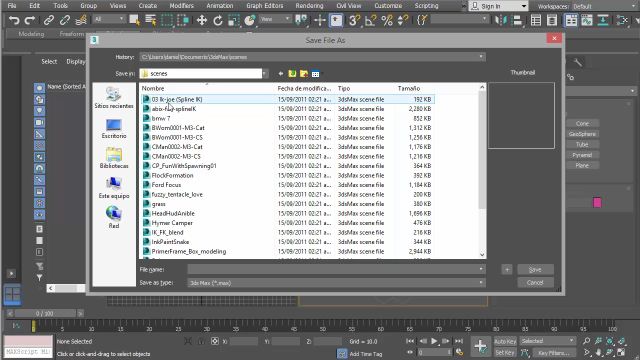This screenshot has width=640, height=360.
Task: Click the pink object color swatch
Action: (597, 202)
